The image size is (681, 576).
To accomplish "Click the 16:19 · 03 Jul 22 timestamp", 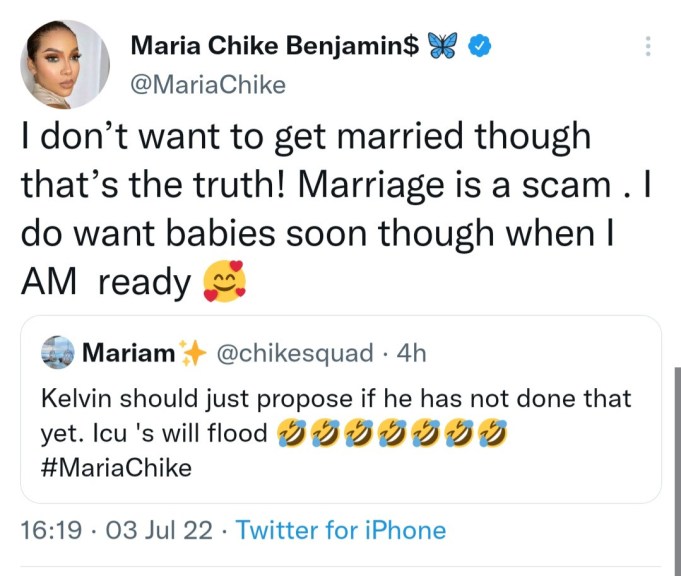I will 116,530.
